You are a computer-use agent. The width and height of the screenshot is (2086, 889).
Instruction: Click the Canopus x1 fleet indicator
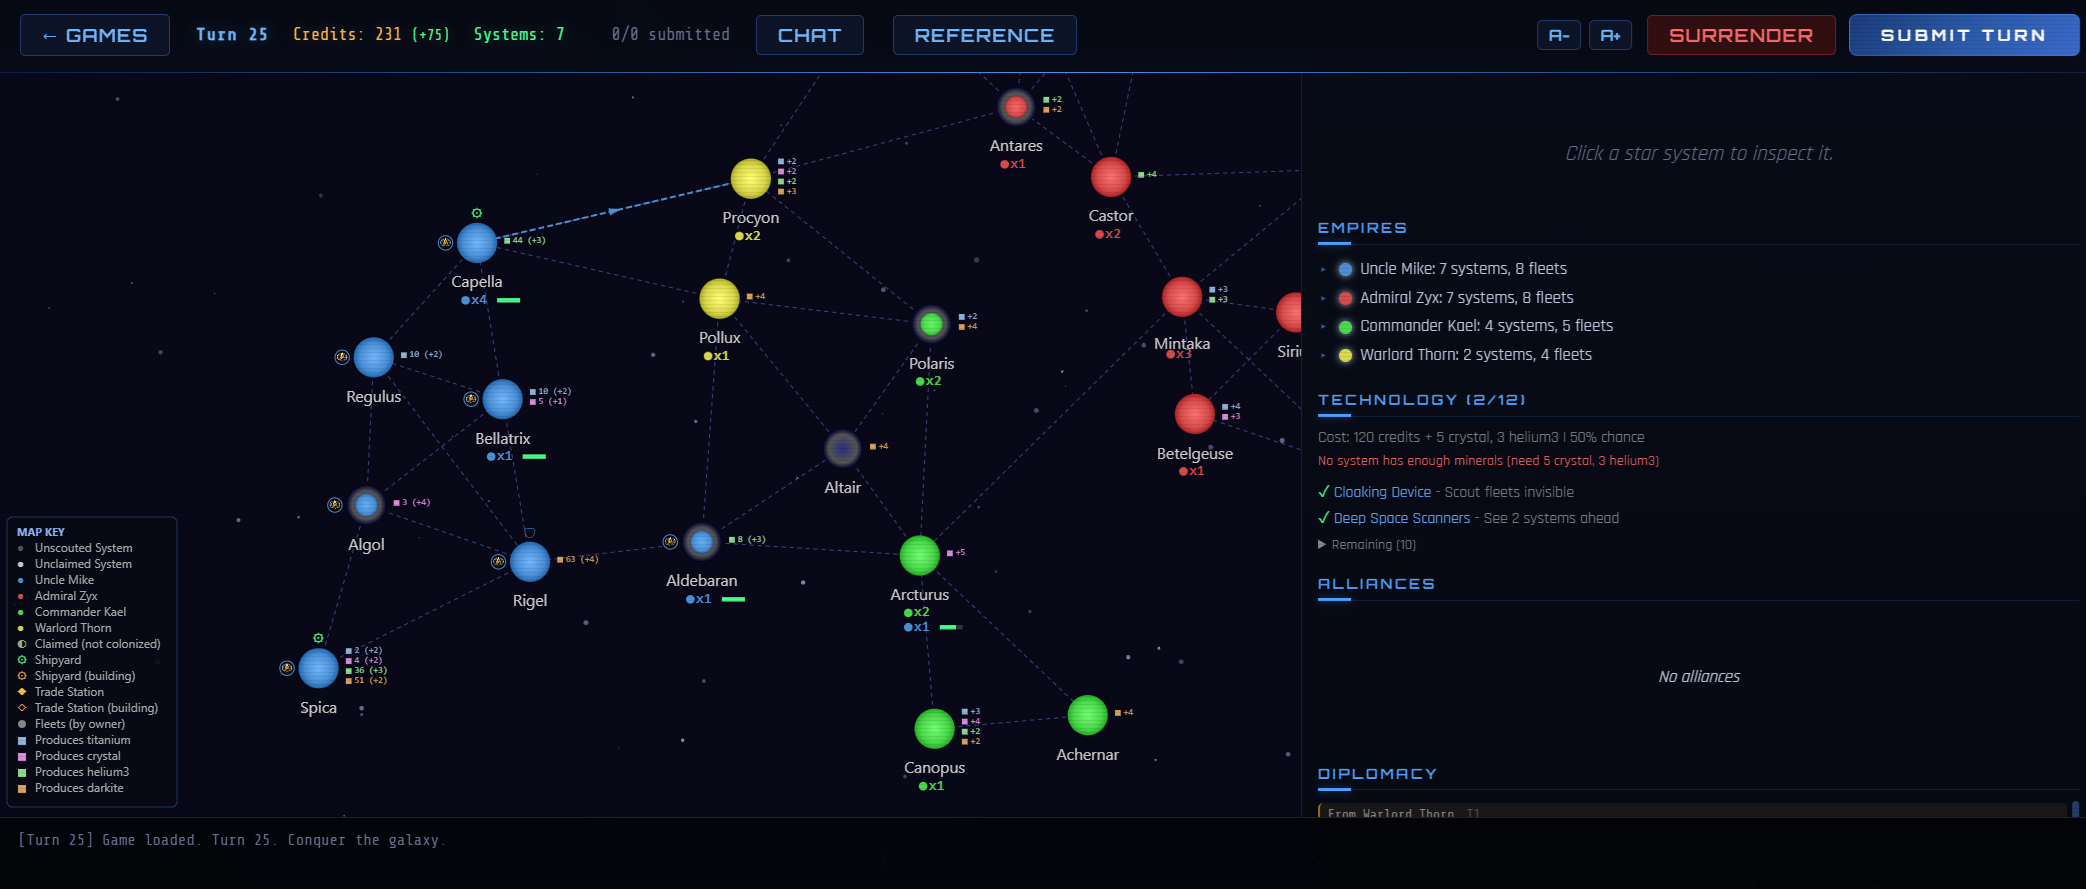tap(932, 786)
